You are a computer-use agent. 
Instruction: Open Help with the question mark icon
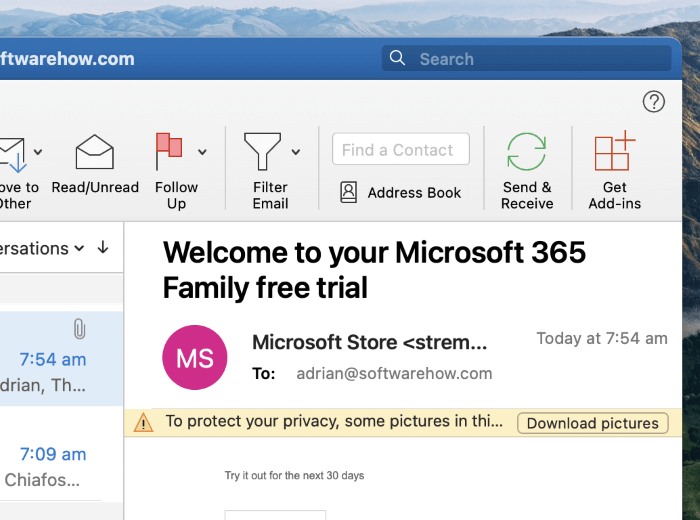pyautogui.click(x=654, y=102)
